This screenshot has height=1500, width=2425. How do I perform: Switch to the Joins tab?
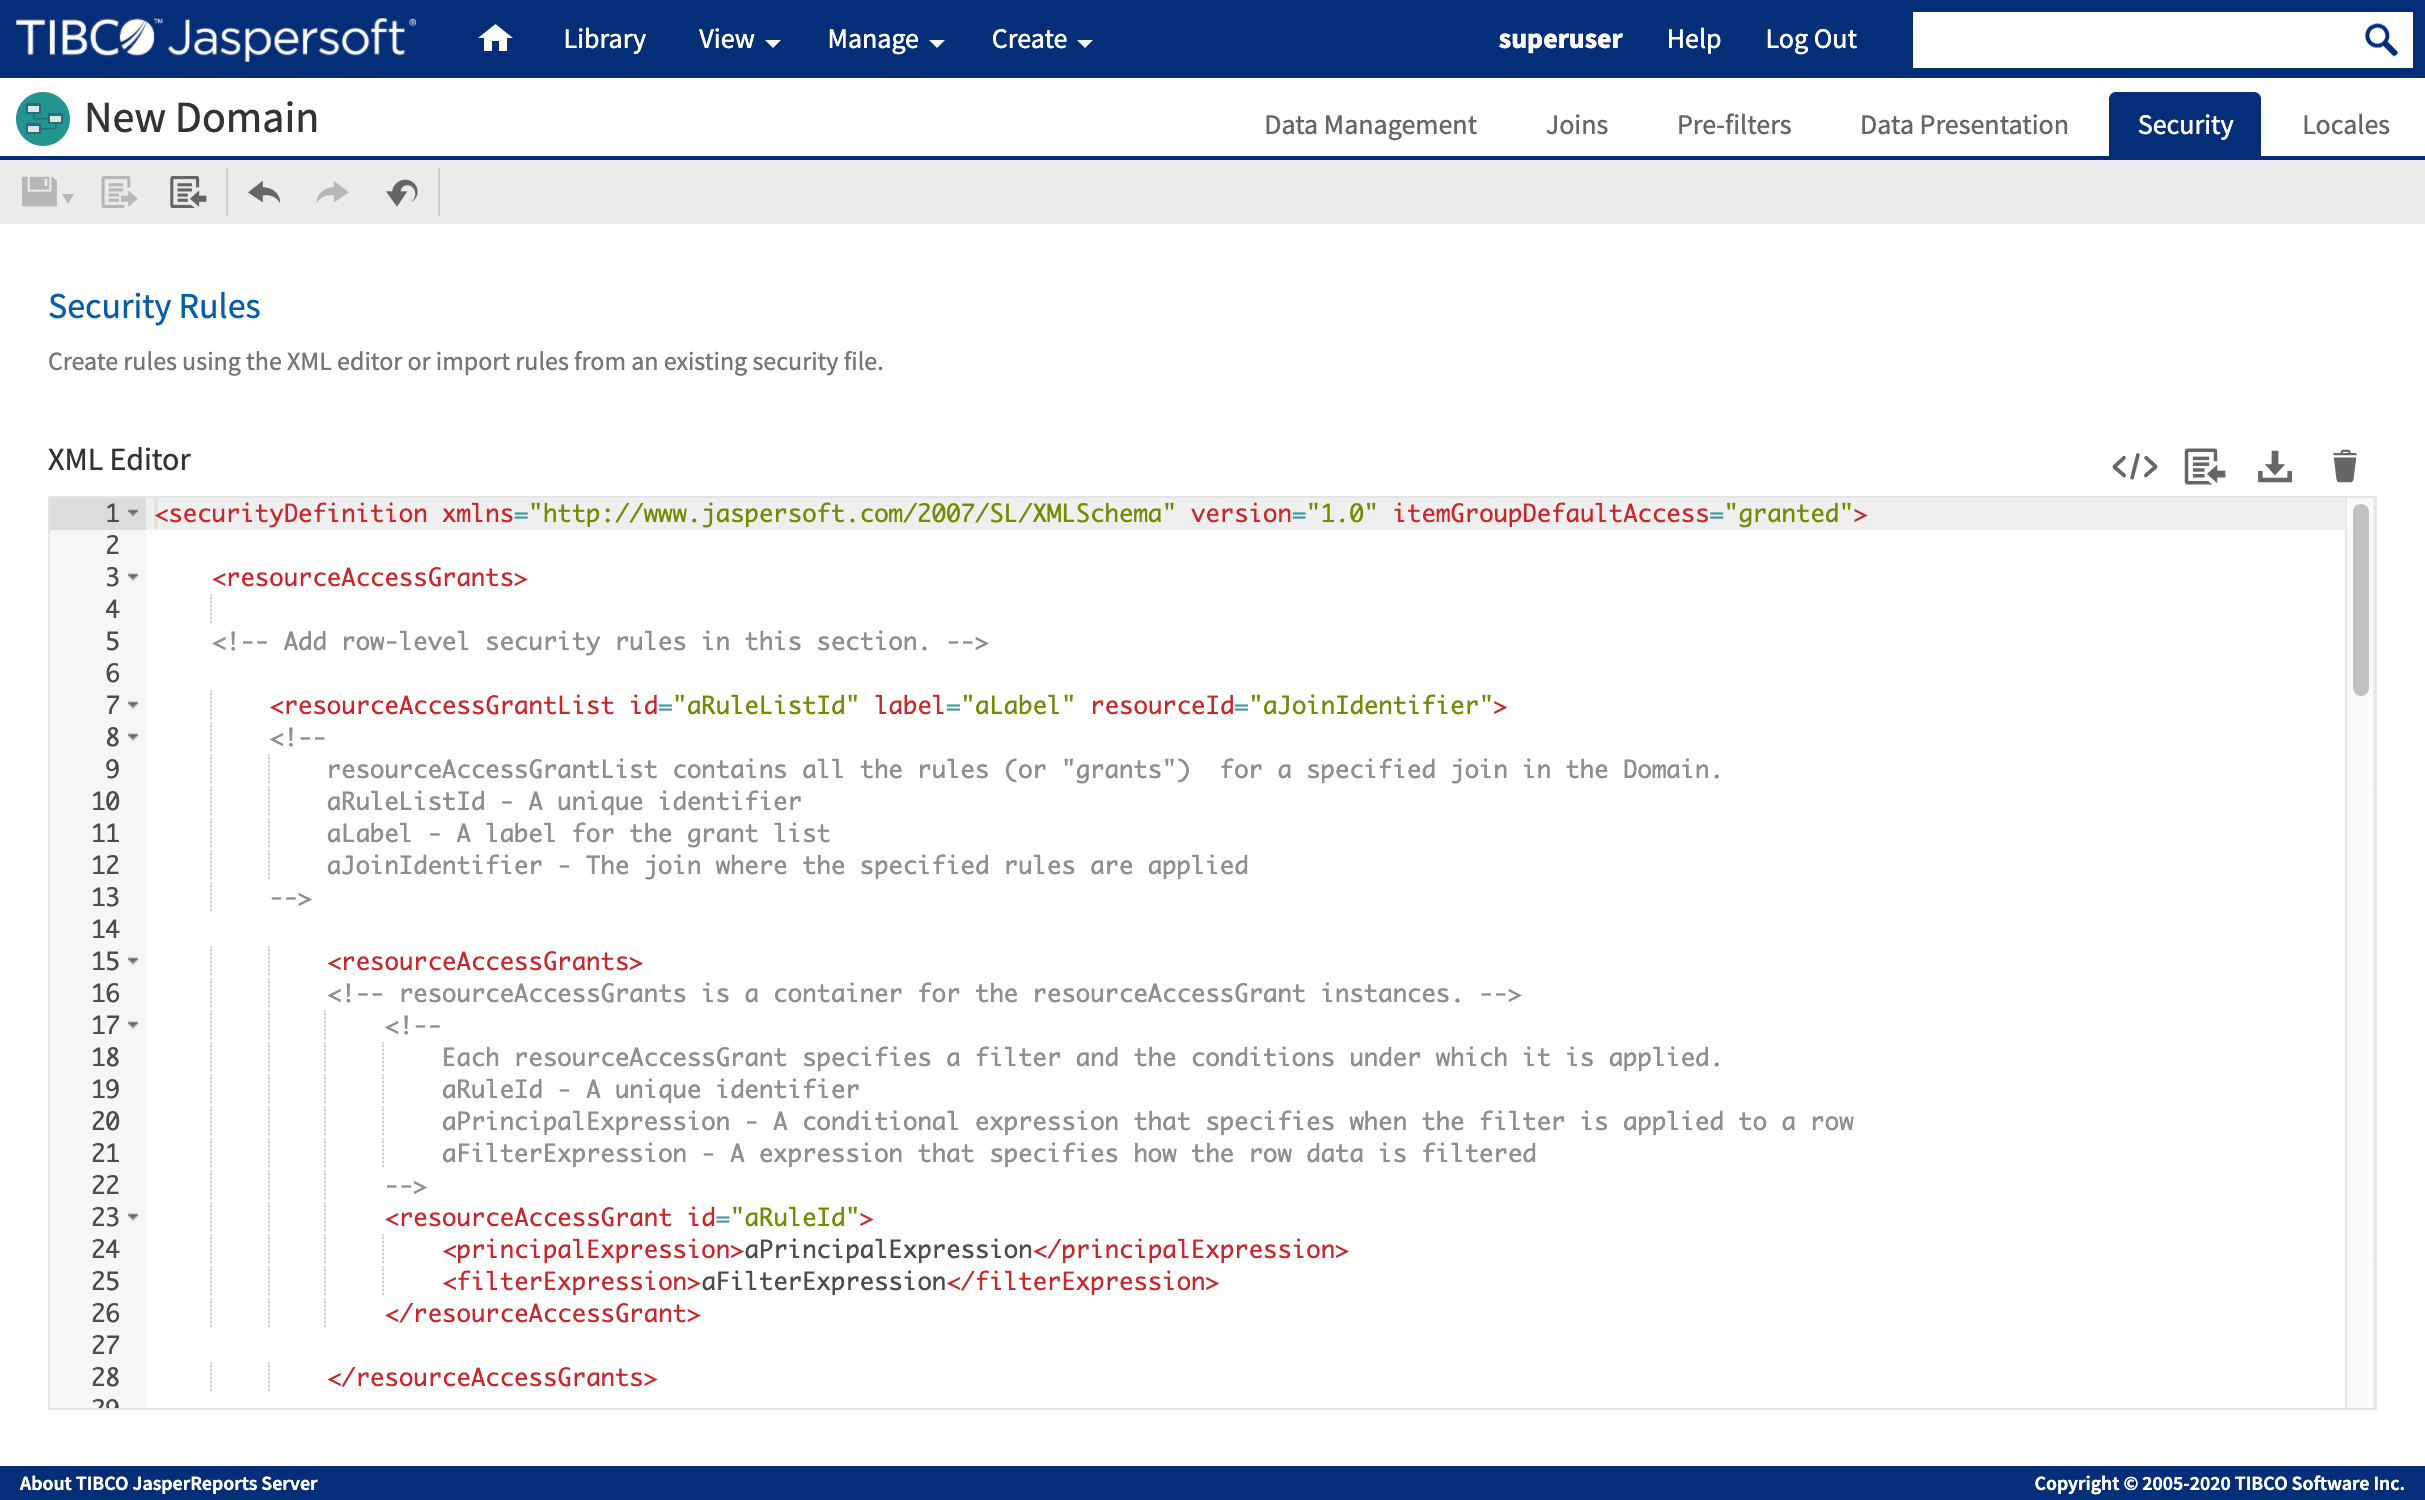point(1577,125)
